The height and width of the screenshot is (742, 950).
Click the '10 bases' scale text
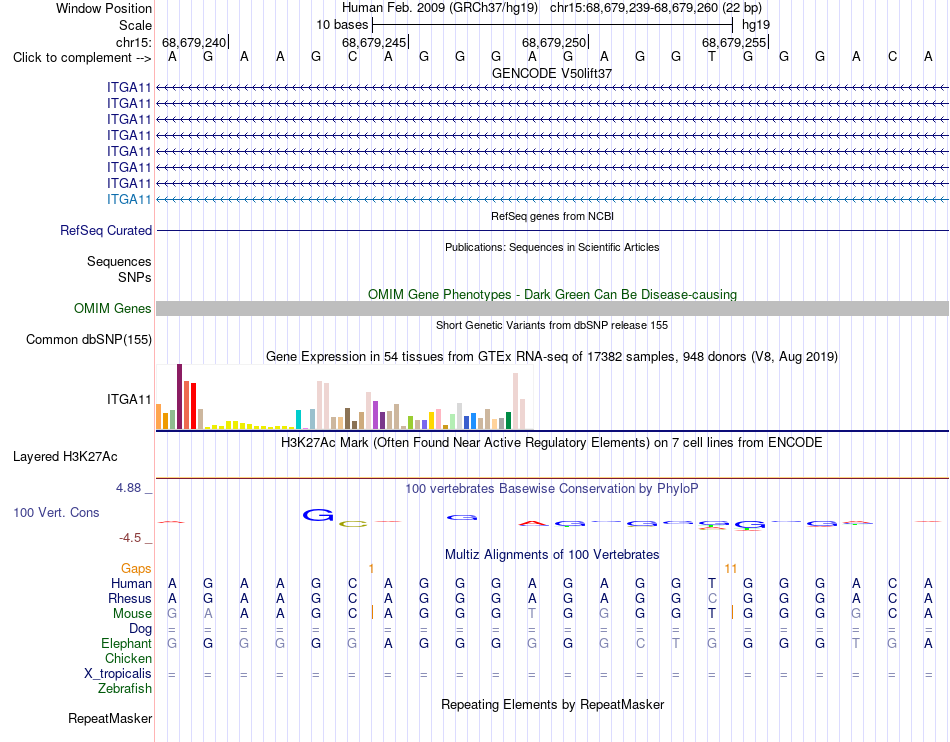click(x=342, y=25)
